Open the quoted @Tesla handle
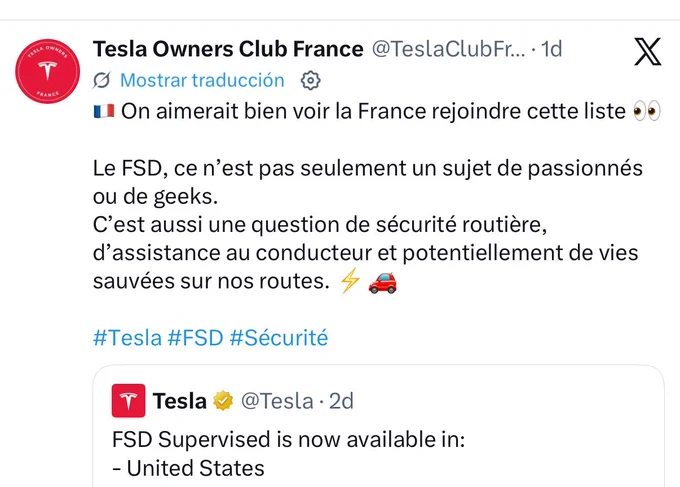 (277, 401)
